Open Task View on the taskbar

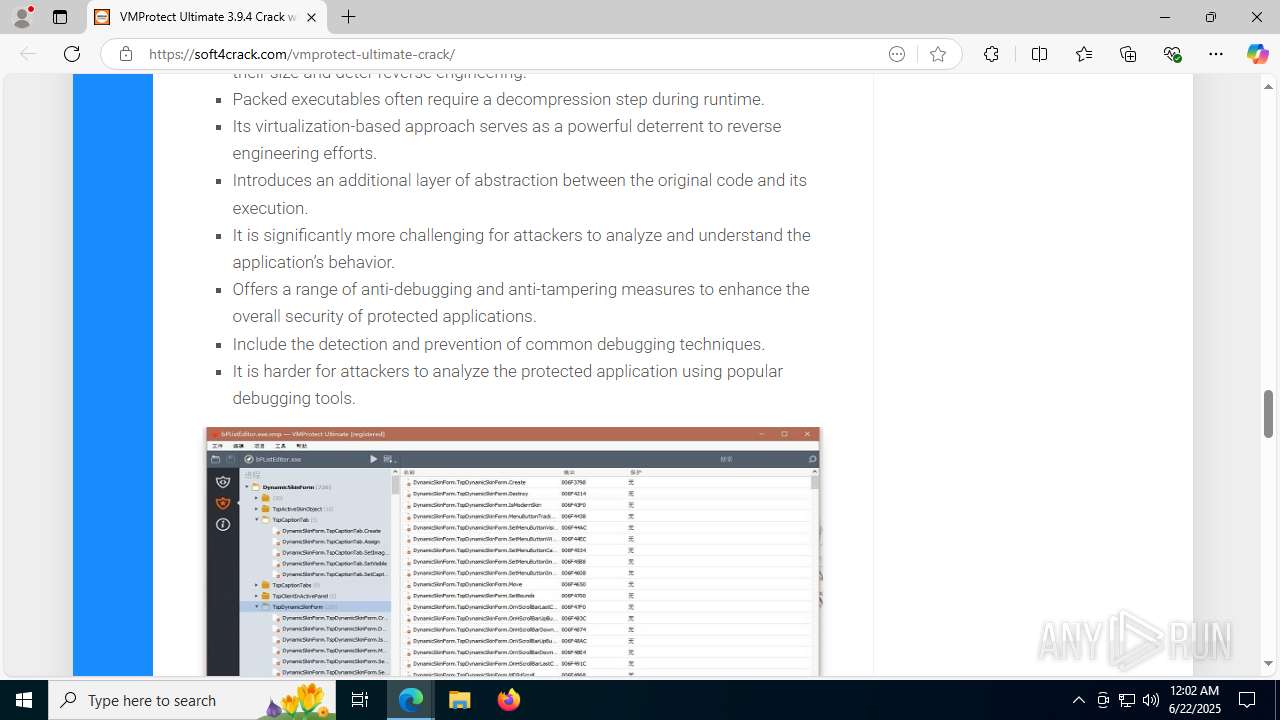[360, 700]
